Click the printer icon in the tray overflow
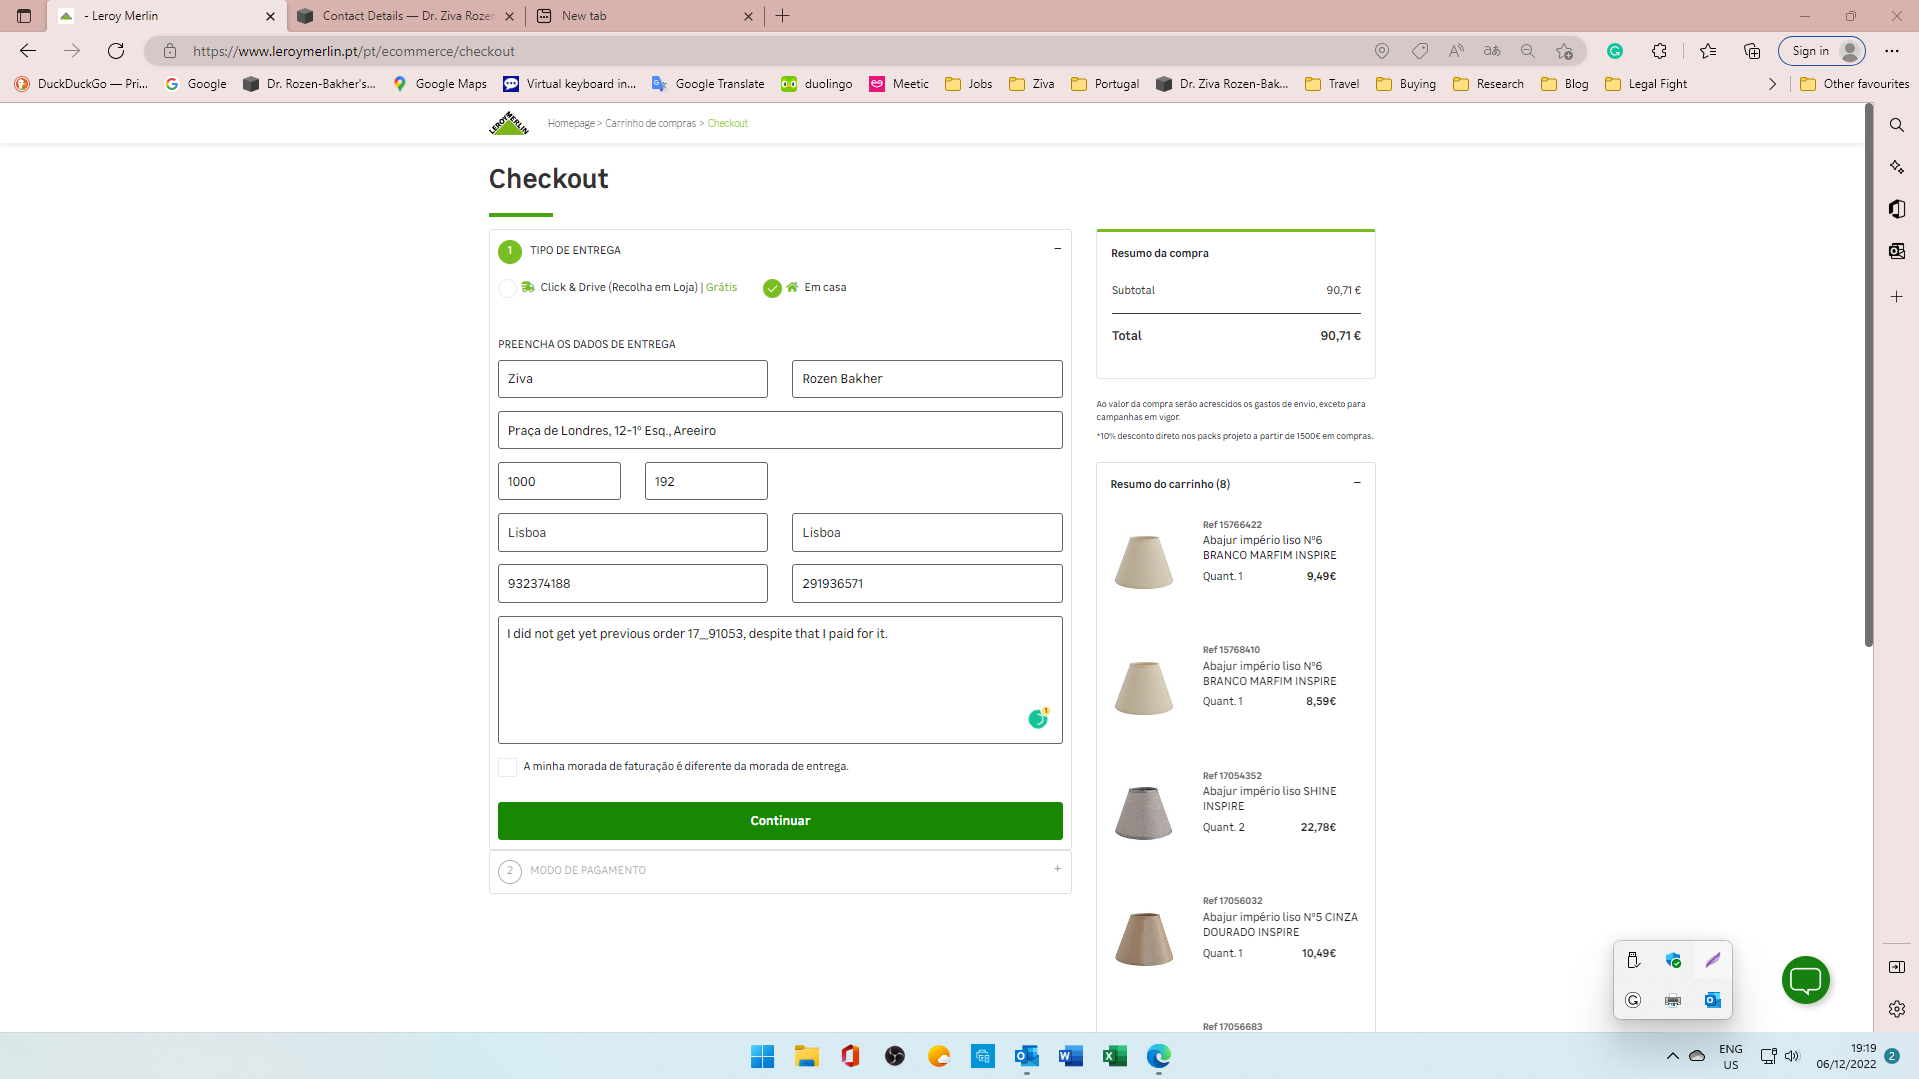1919x1079 pixels. point(1672,1000)
